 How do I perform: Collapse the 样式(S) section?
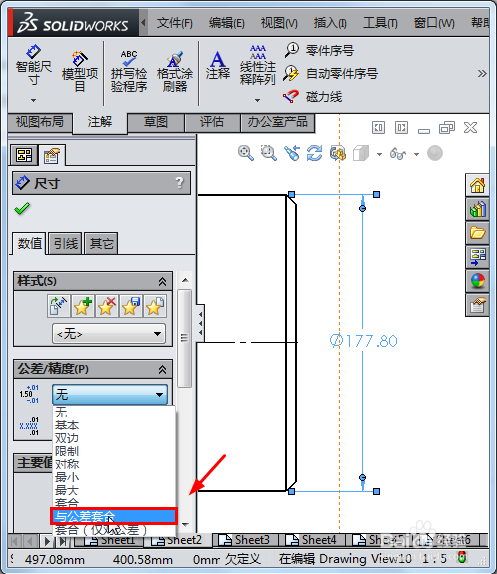162,282
